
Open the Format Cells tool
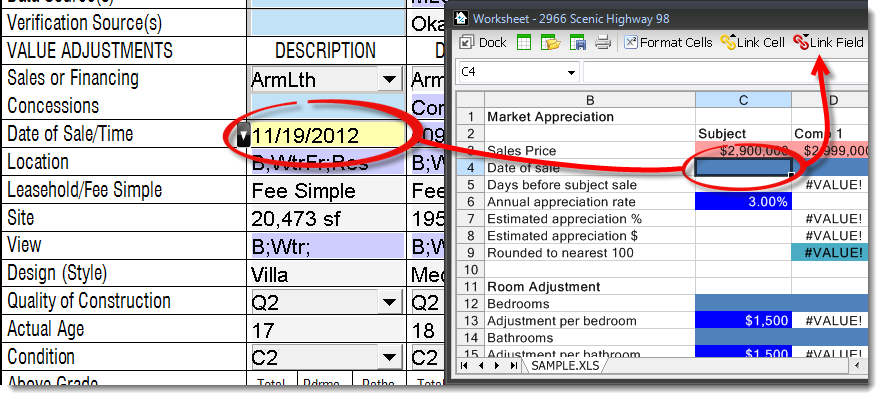point(668,42)
